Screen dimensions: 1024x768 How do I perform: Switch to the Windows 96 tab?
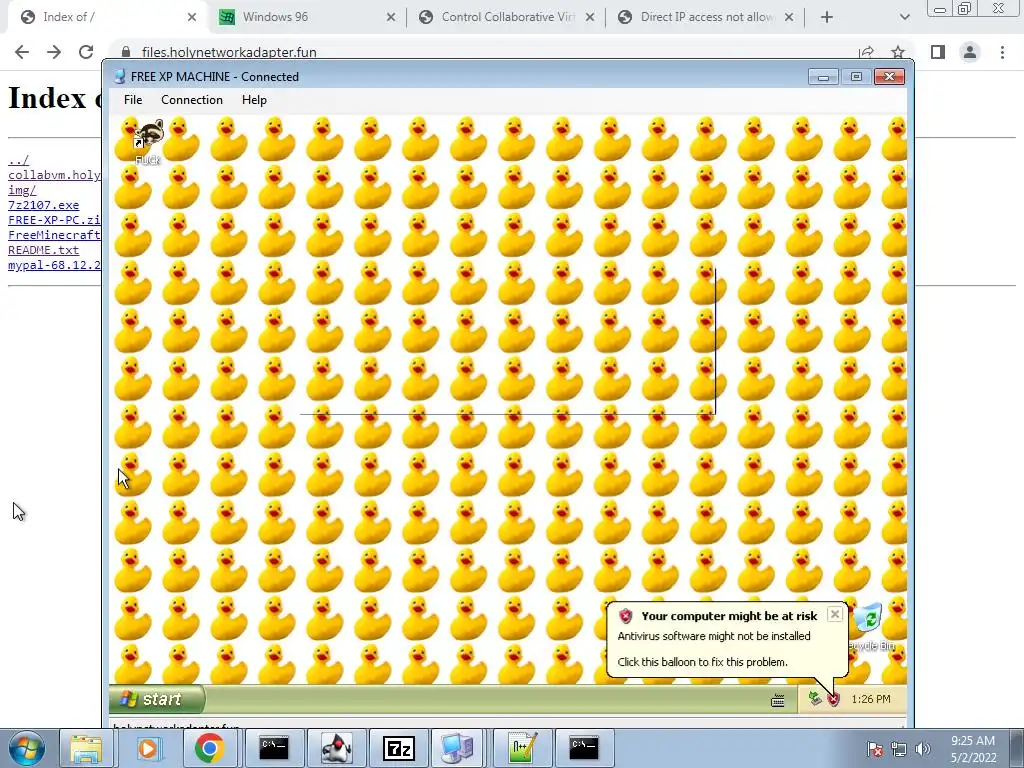click(307, 17)
